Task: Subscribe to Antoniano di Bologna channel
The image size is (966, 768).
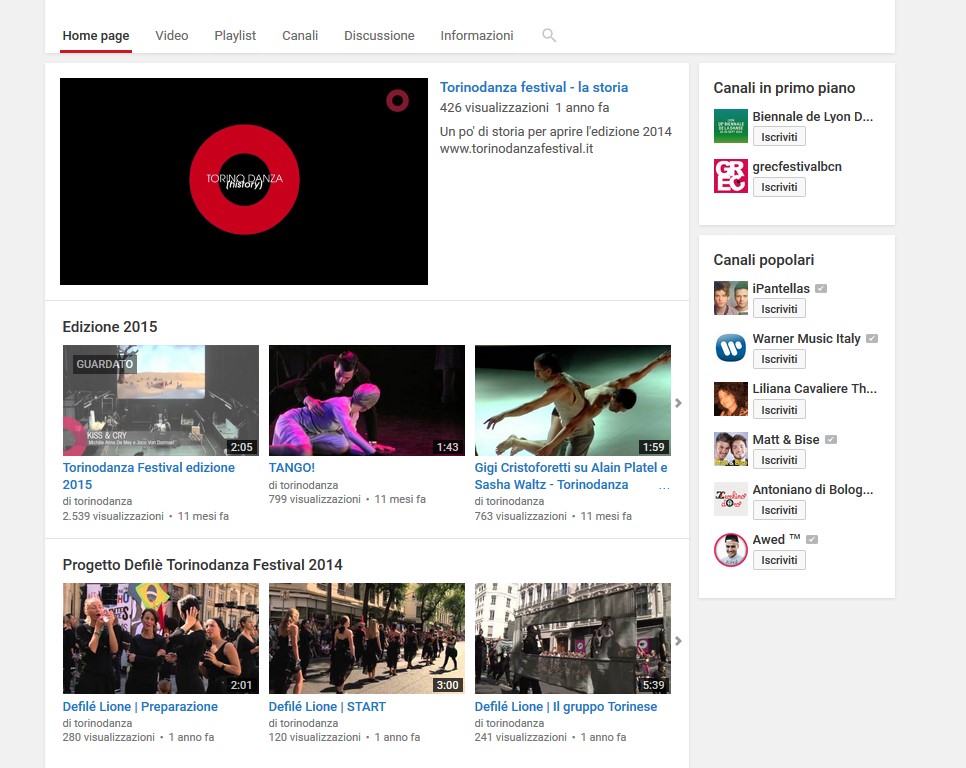Action: click(x=779, y=510)
